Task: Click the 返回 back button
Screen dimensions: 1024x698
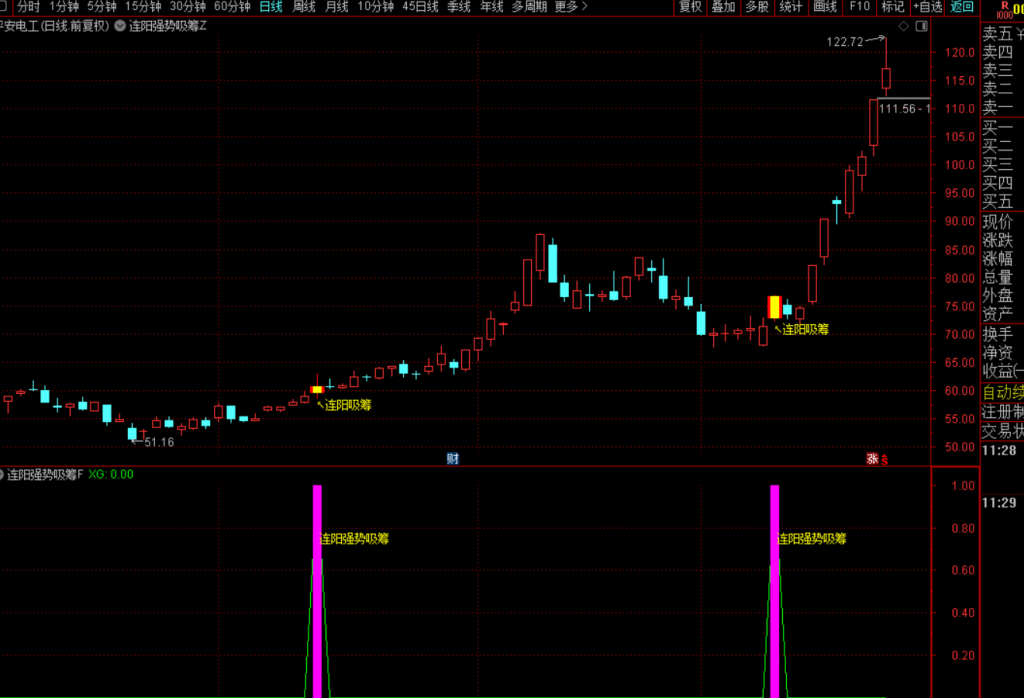Action: coord(961,7)
